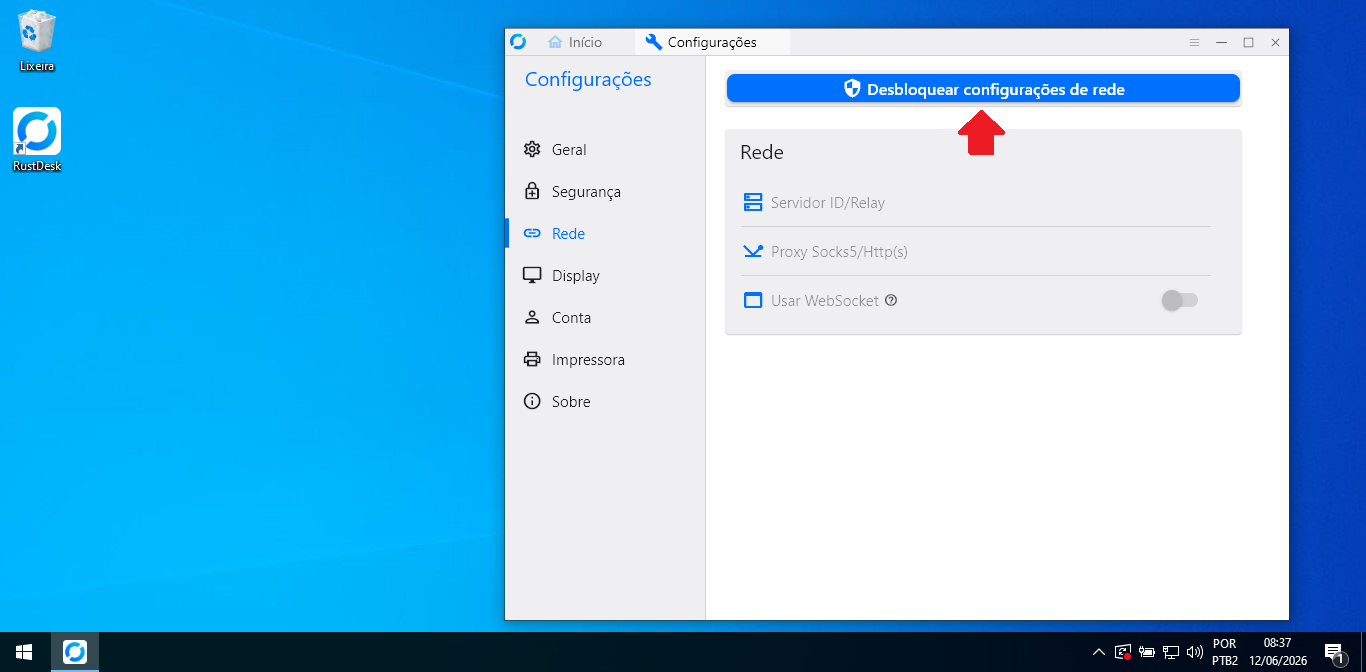The width and height of the screenshot is (1366, 672).
Task: Click the POR PTB2 language indicator
Action: click(x=1225, y=652)
